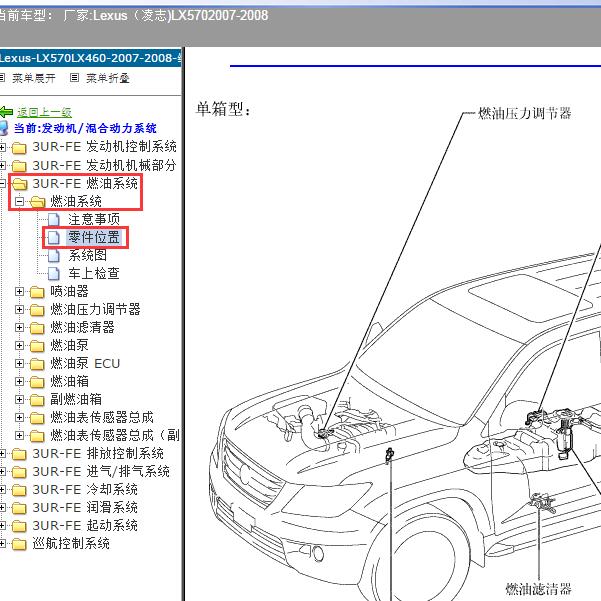
Task: Click the folder icon for 3UR-FE 润滑系统
Action: tap(19, 508)
